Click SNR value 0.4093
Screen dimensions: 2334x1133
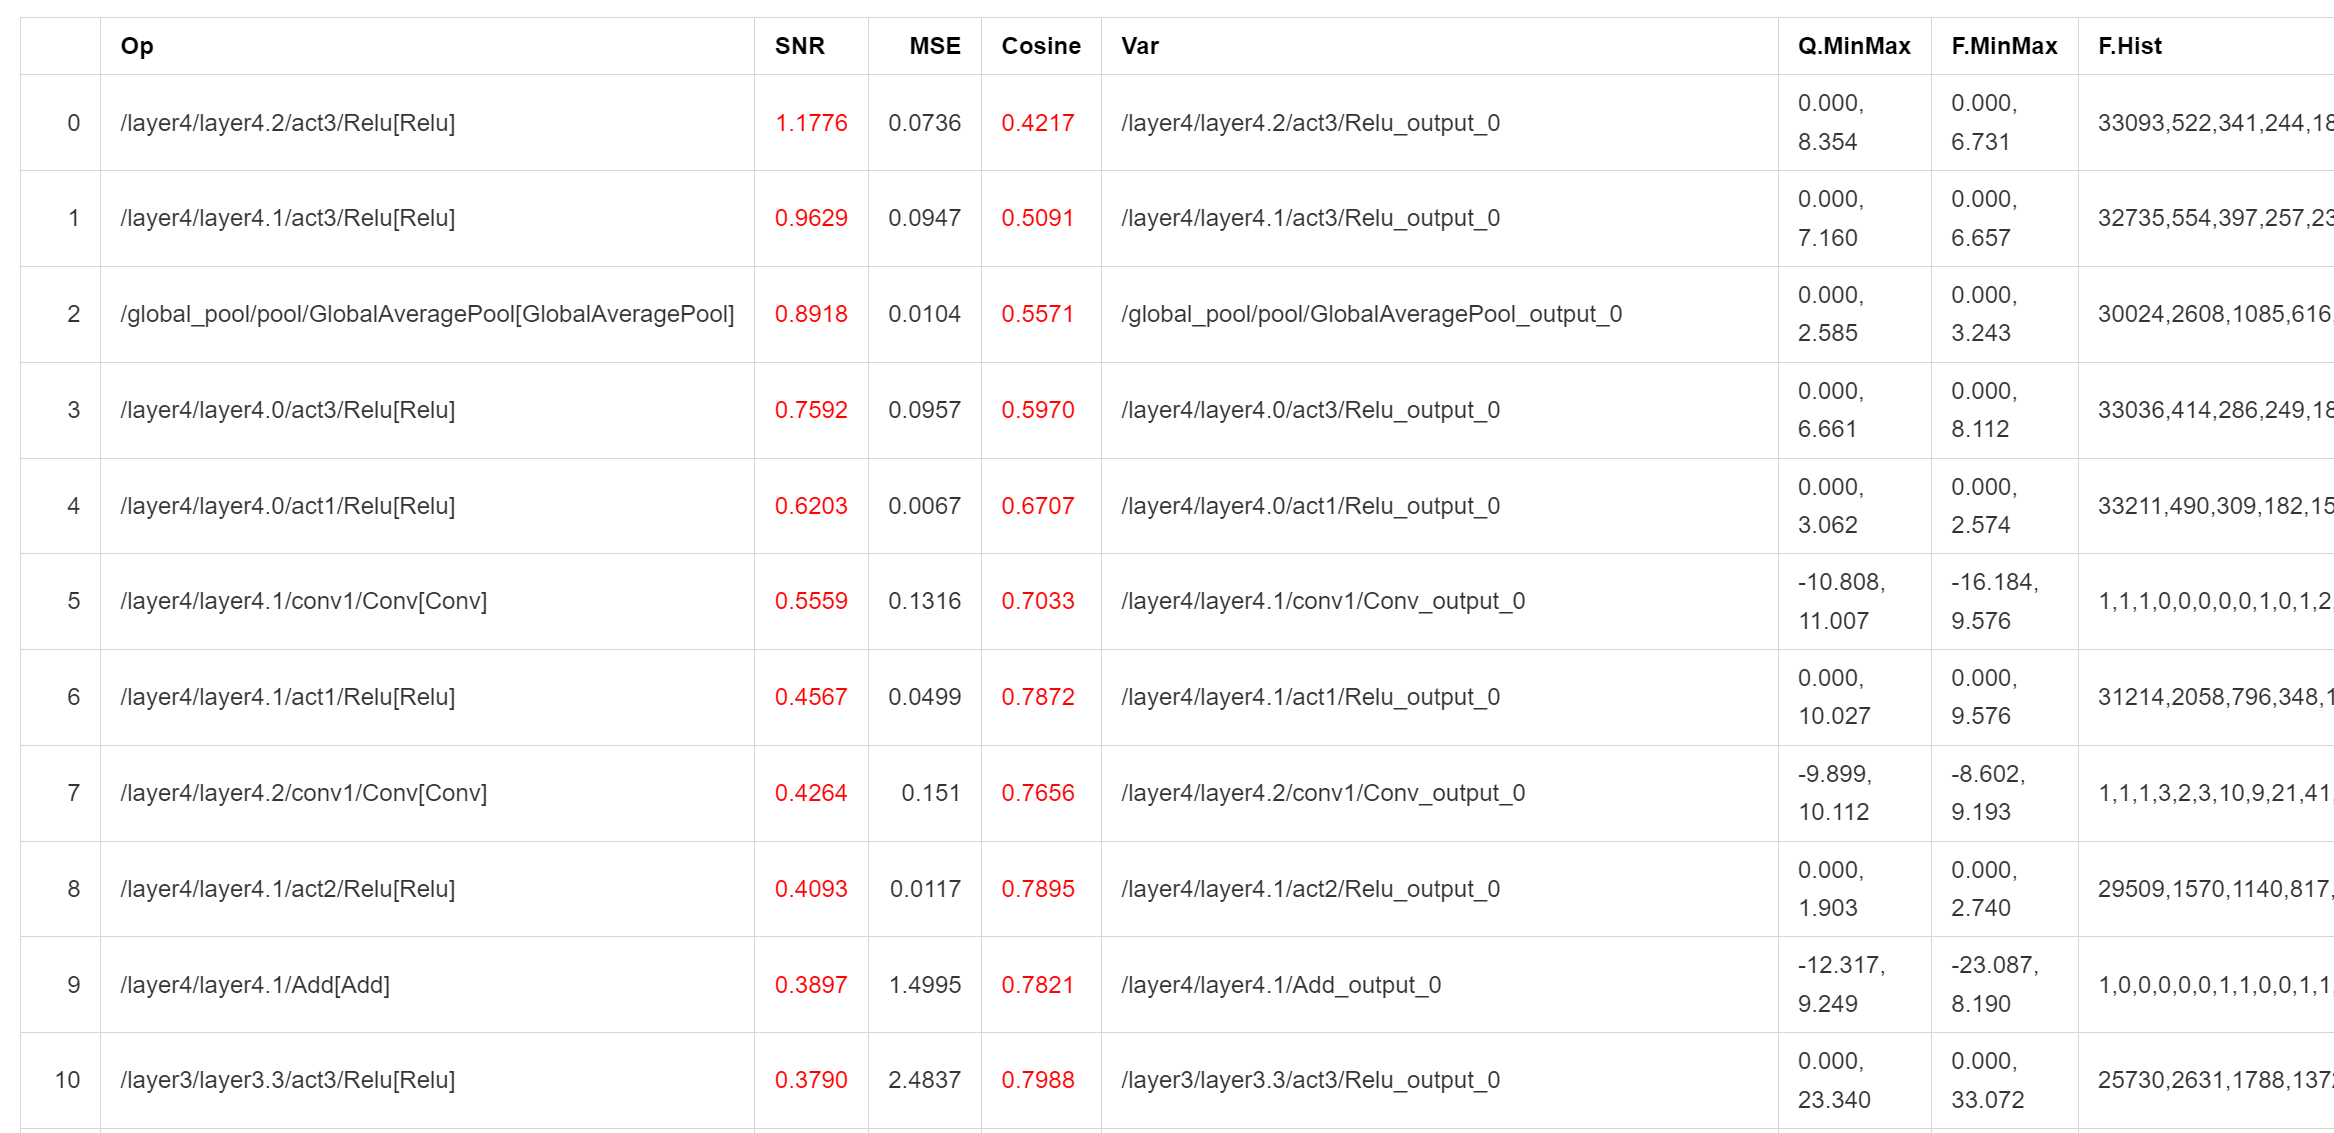tap(810, 889)
